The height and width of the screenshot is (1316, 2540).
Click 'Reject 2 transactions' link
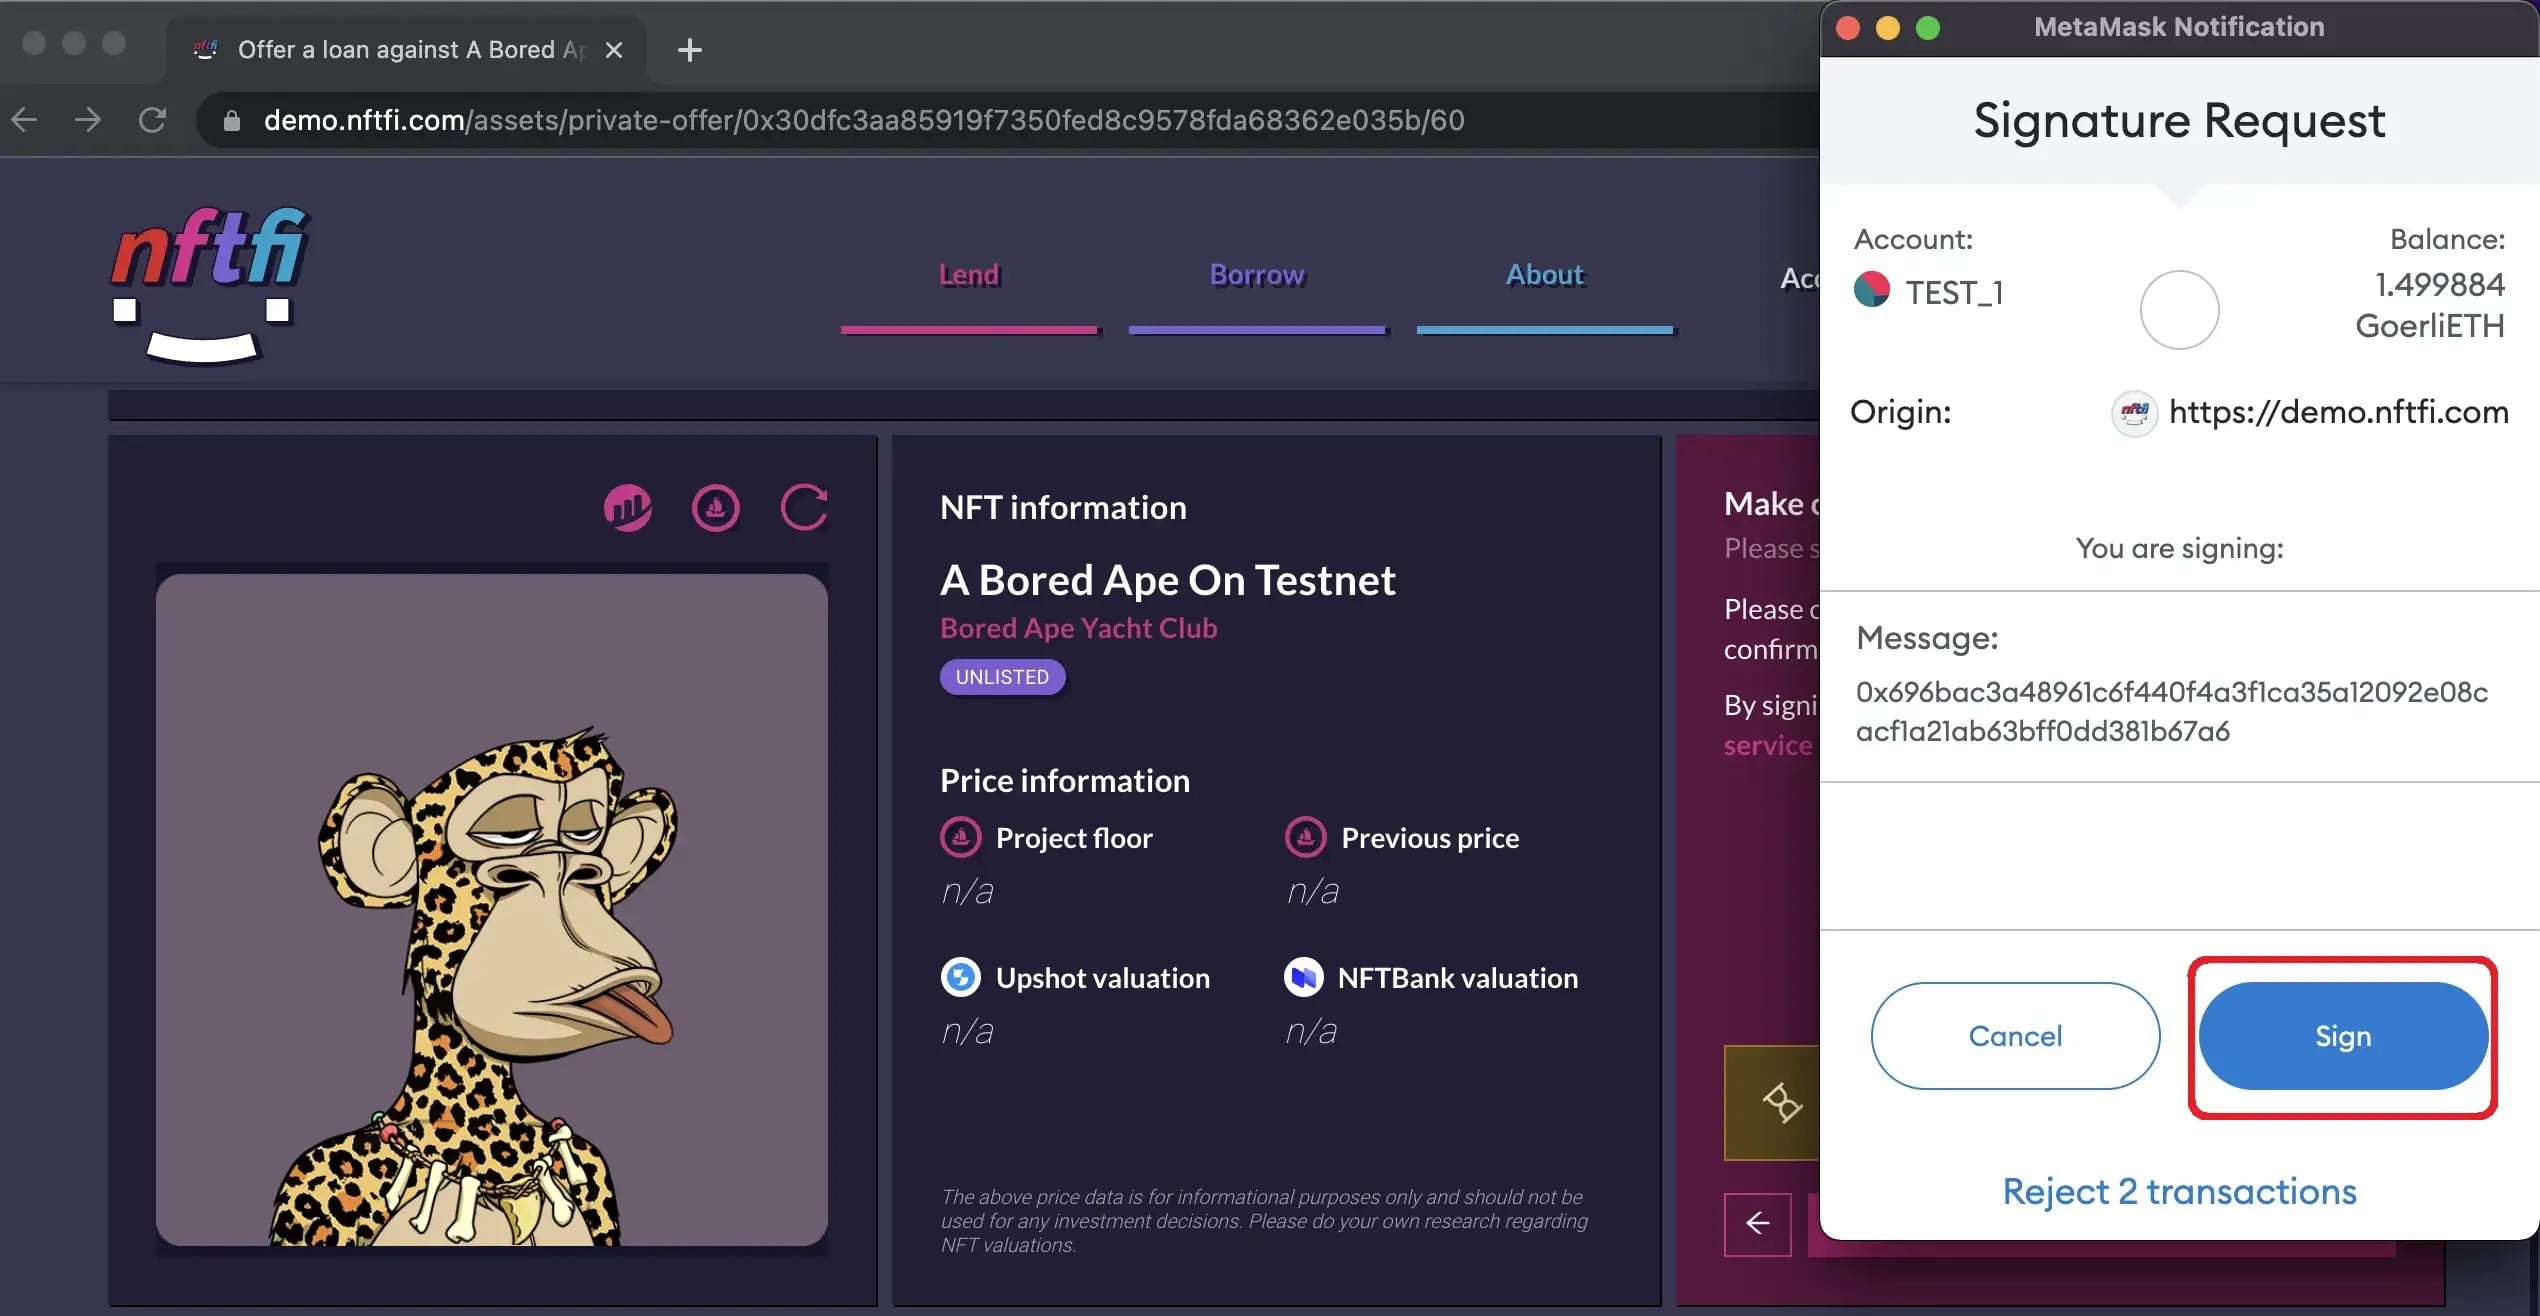tap(2179, 1192)
